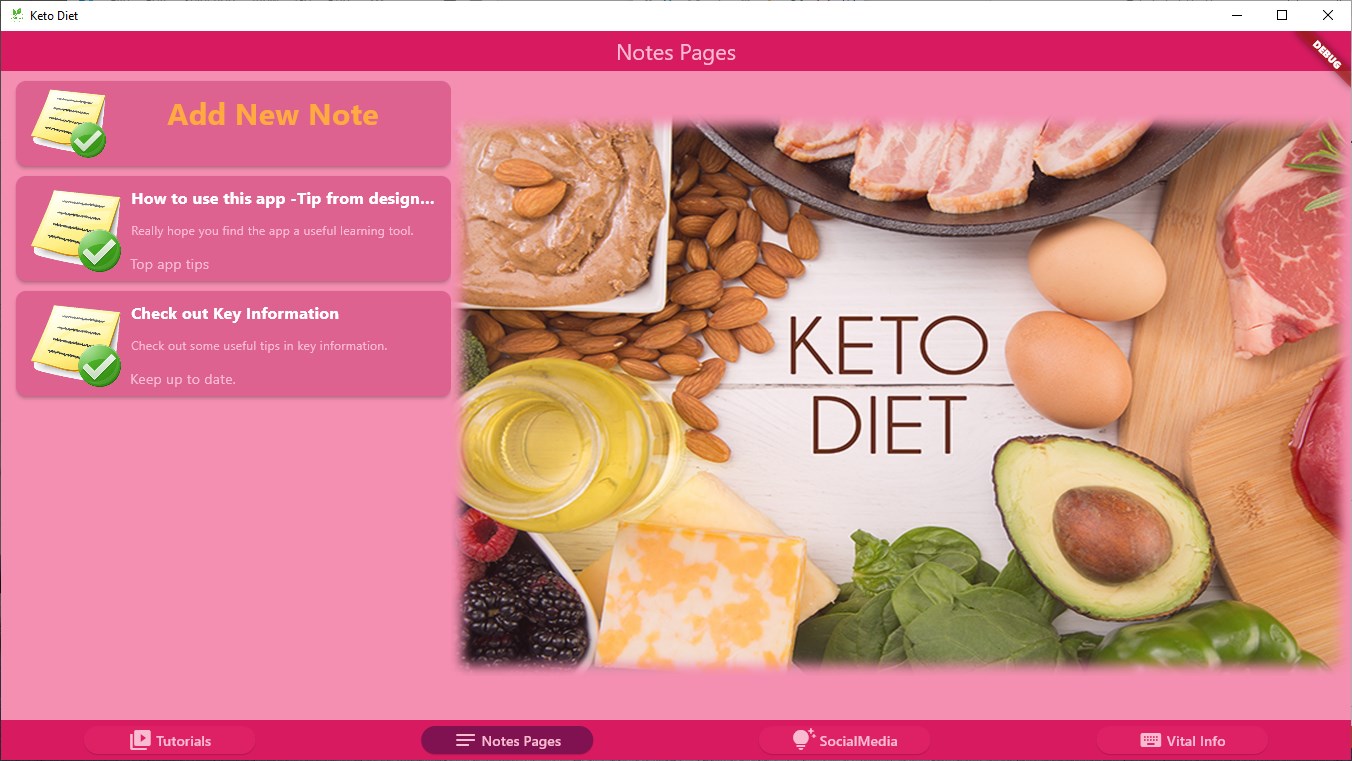The width and height of the screenshot is (1352, 761).
Task: Select the Notes Pages tab label
Action: 521,741
